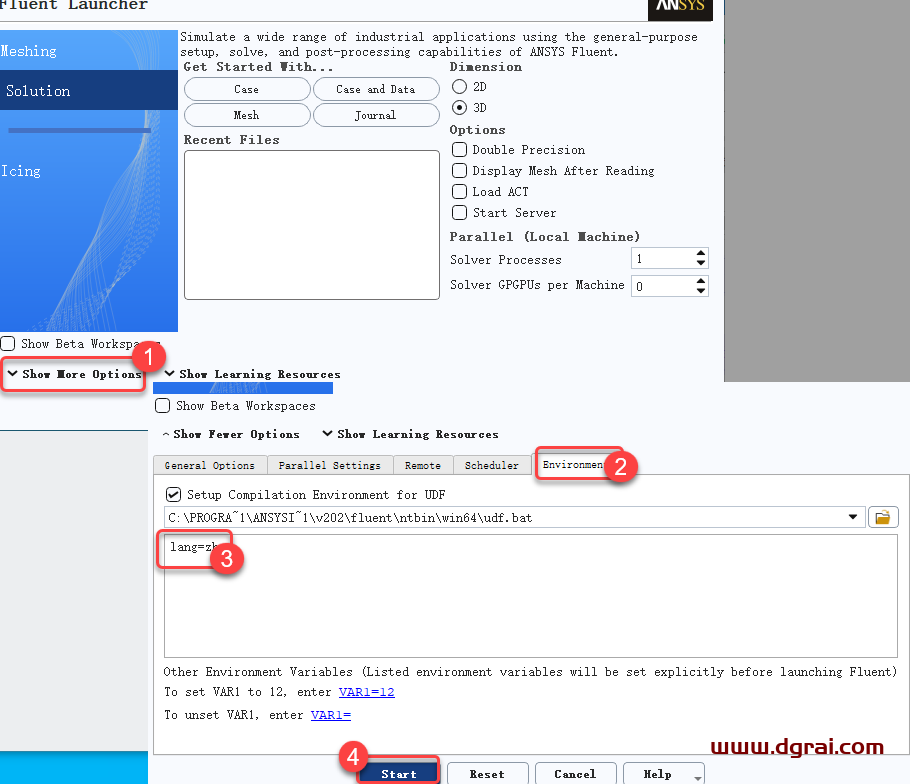Select the Meshing workspace
The width and height of the screenshot is (910, 784).
pos(89,51)
